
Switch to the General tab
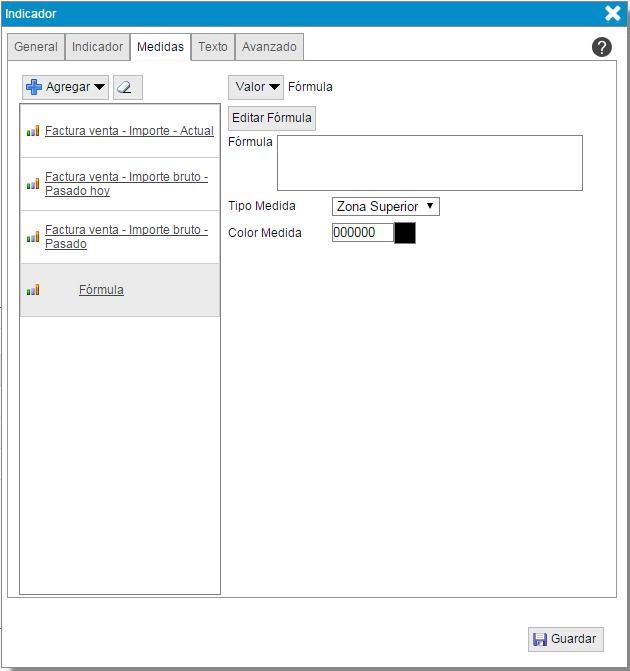click(x=36, y=47)
